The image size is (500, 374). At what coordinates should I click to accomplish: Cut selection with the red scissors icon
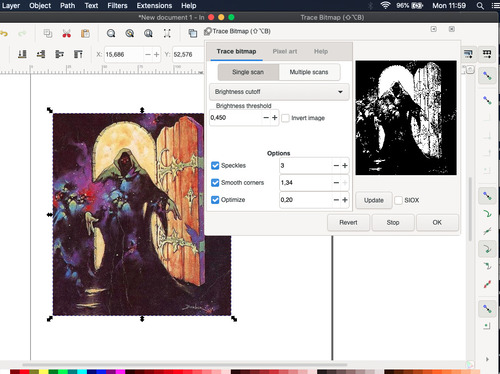point(67,33)
